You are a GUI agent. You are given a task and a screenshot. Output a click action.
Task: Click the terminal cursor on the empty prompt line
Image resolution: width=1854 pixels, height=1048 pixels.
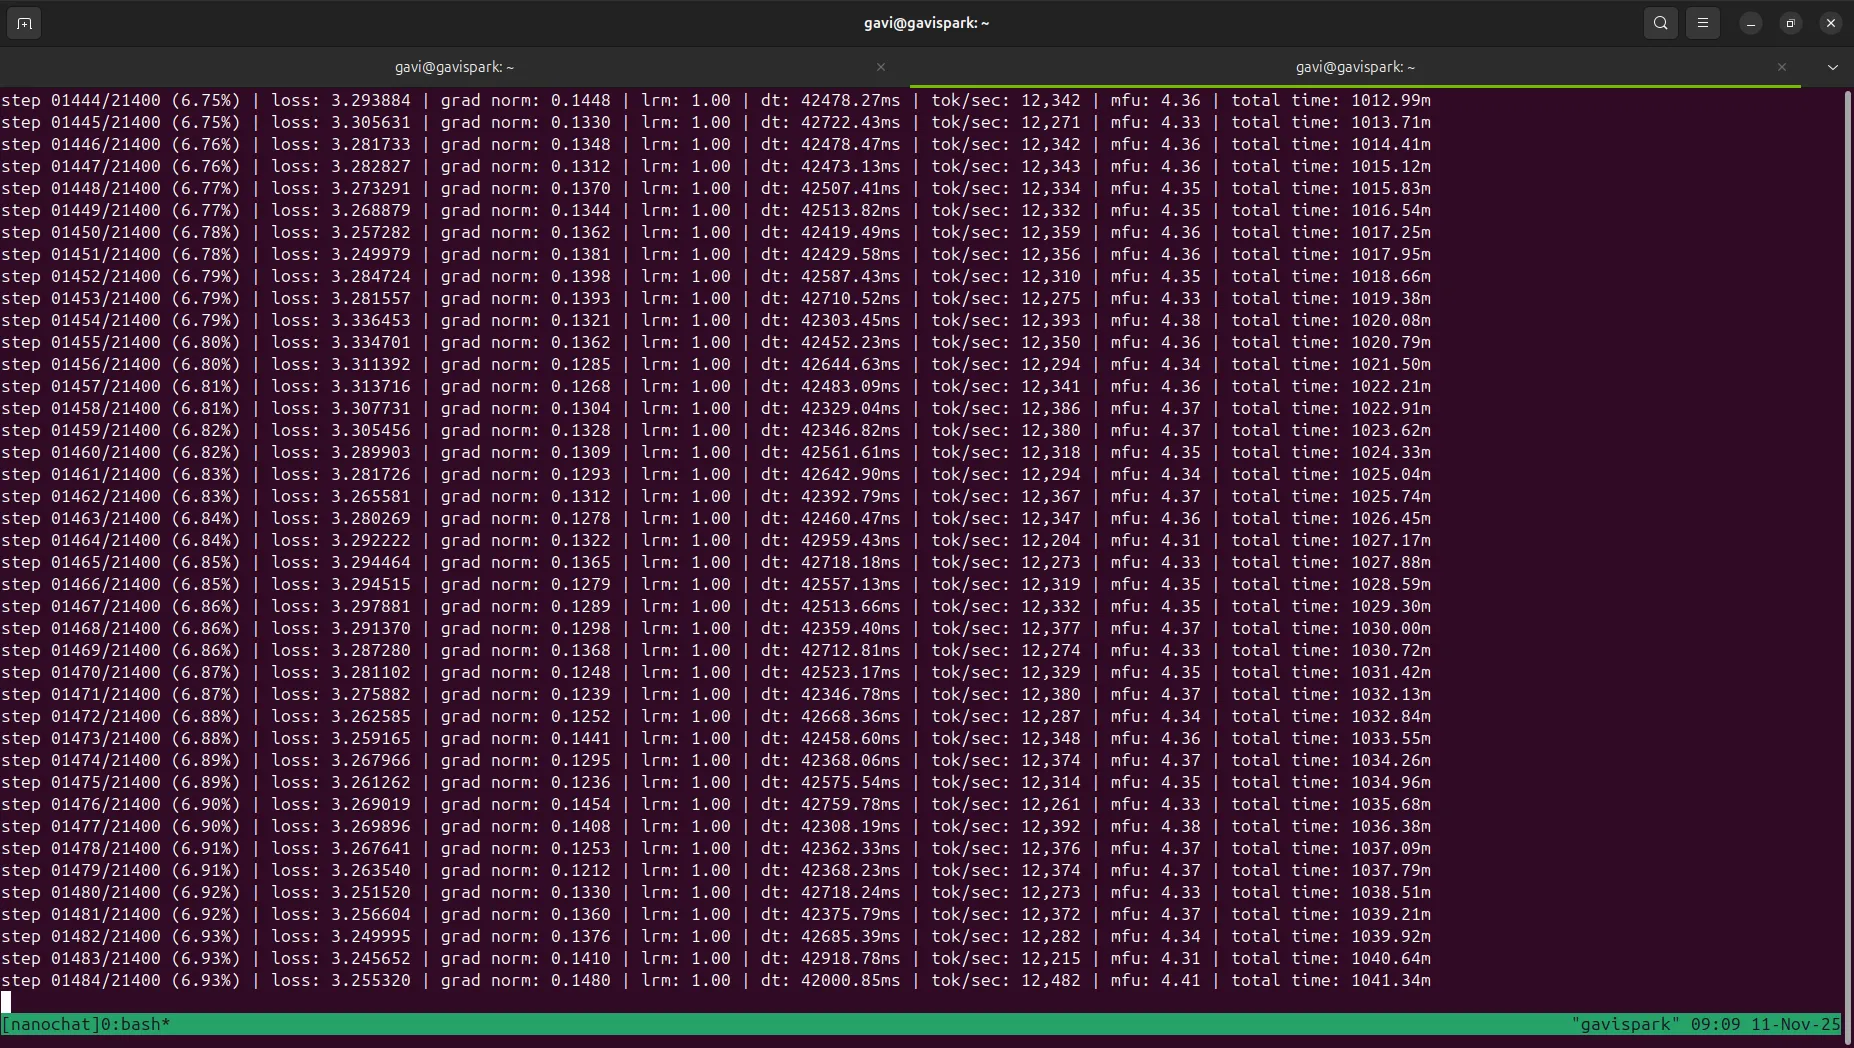(x=6, y=1002)
